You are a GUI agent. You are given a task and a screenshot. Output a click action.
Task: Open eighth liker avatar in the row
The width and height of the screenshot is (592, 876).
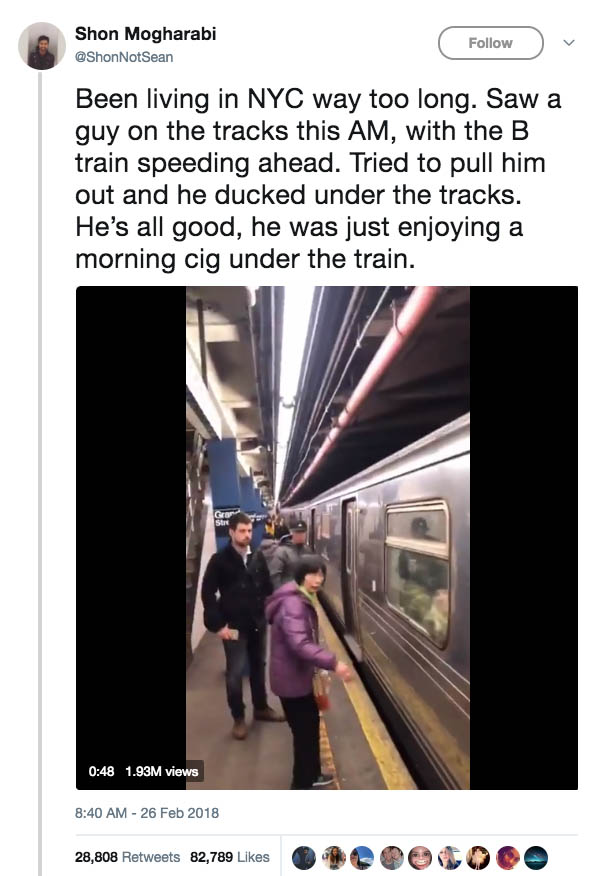point(507,858)
